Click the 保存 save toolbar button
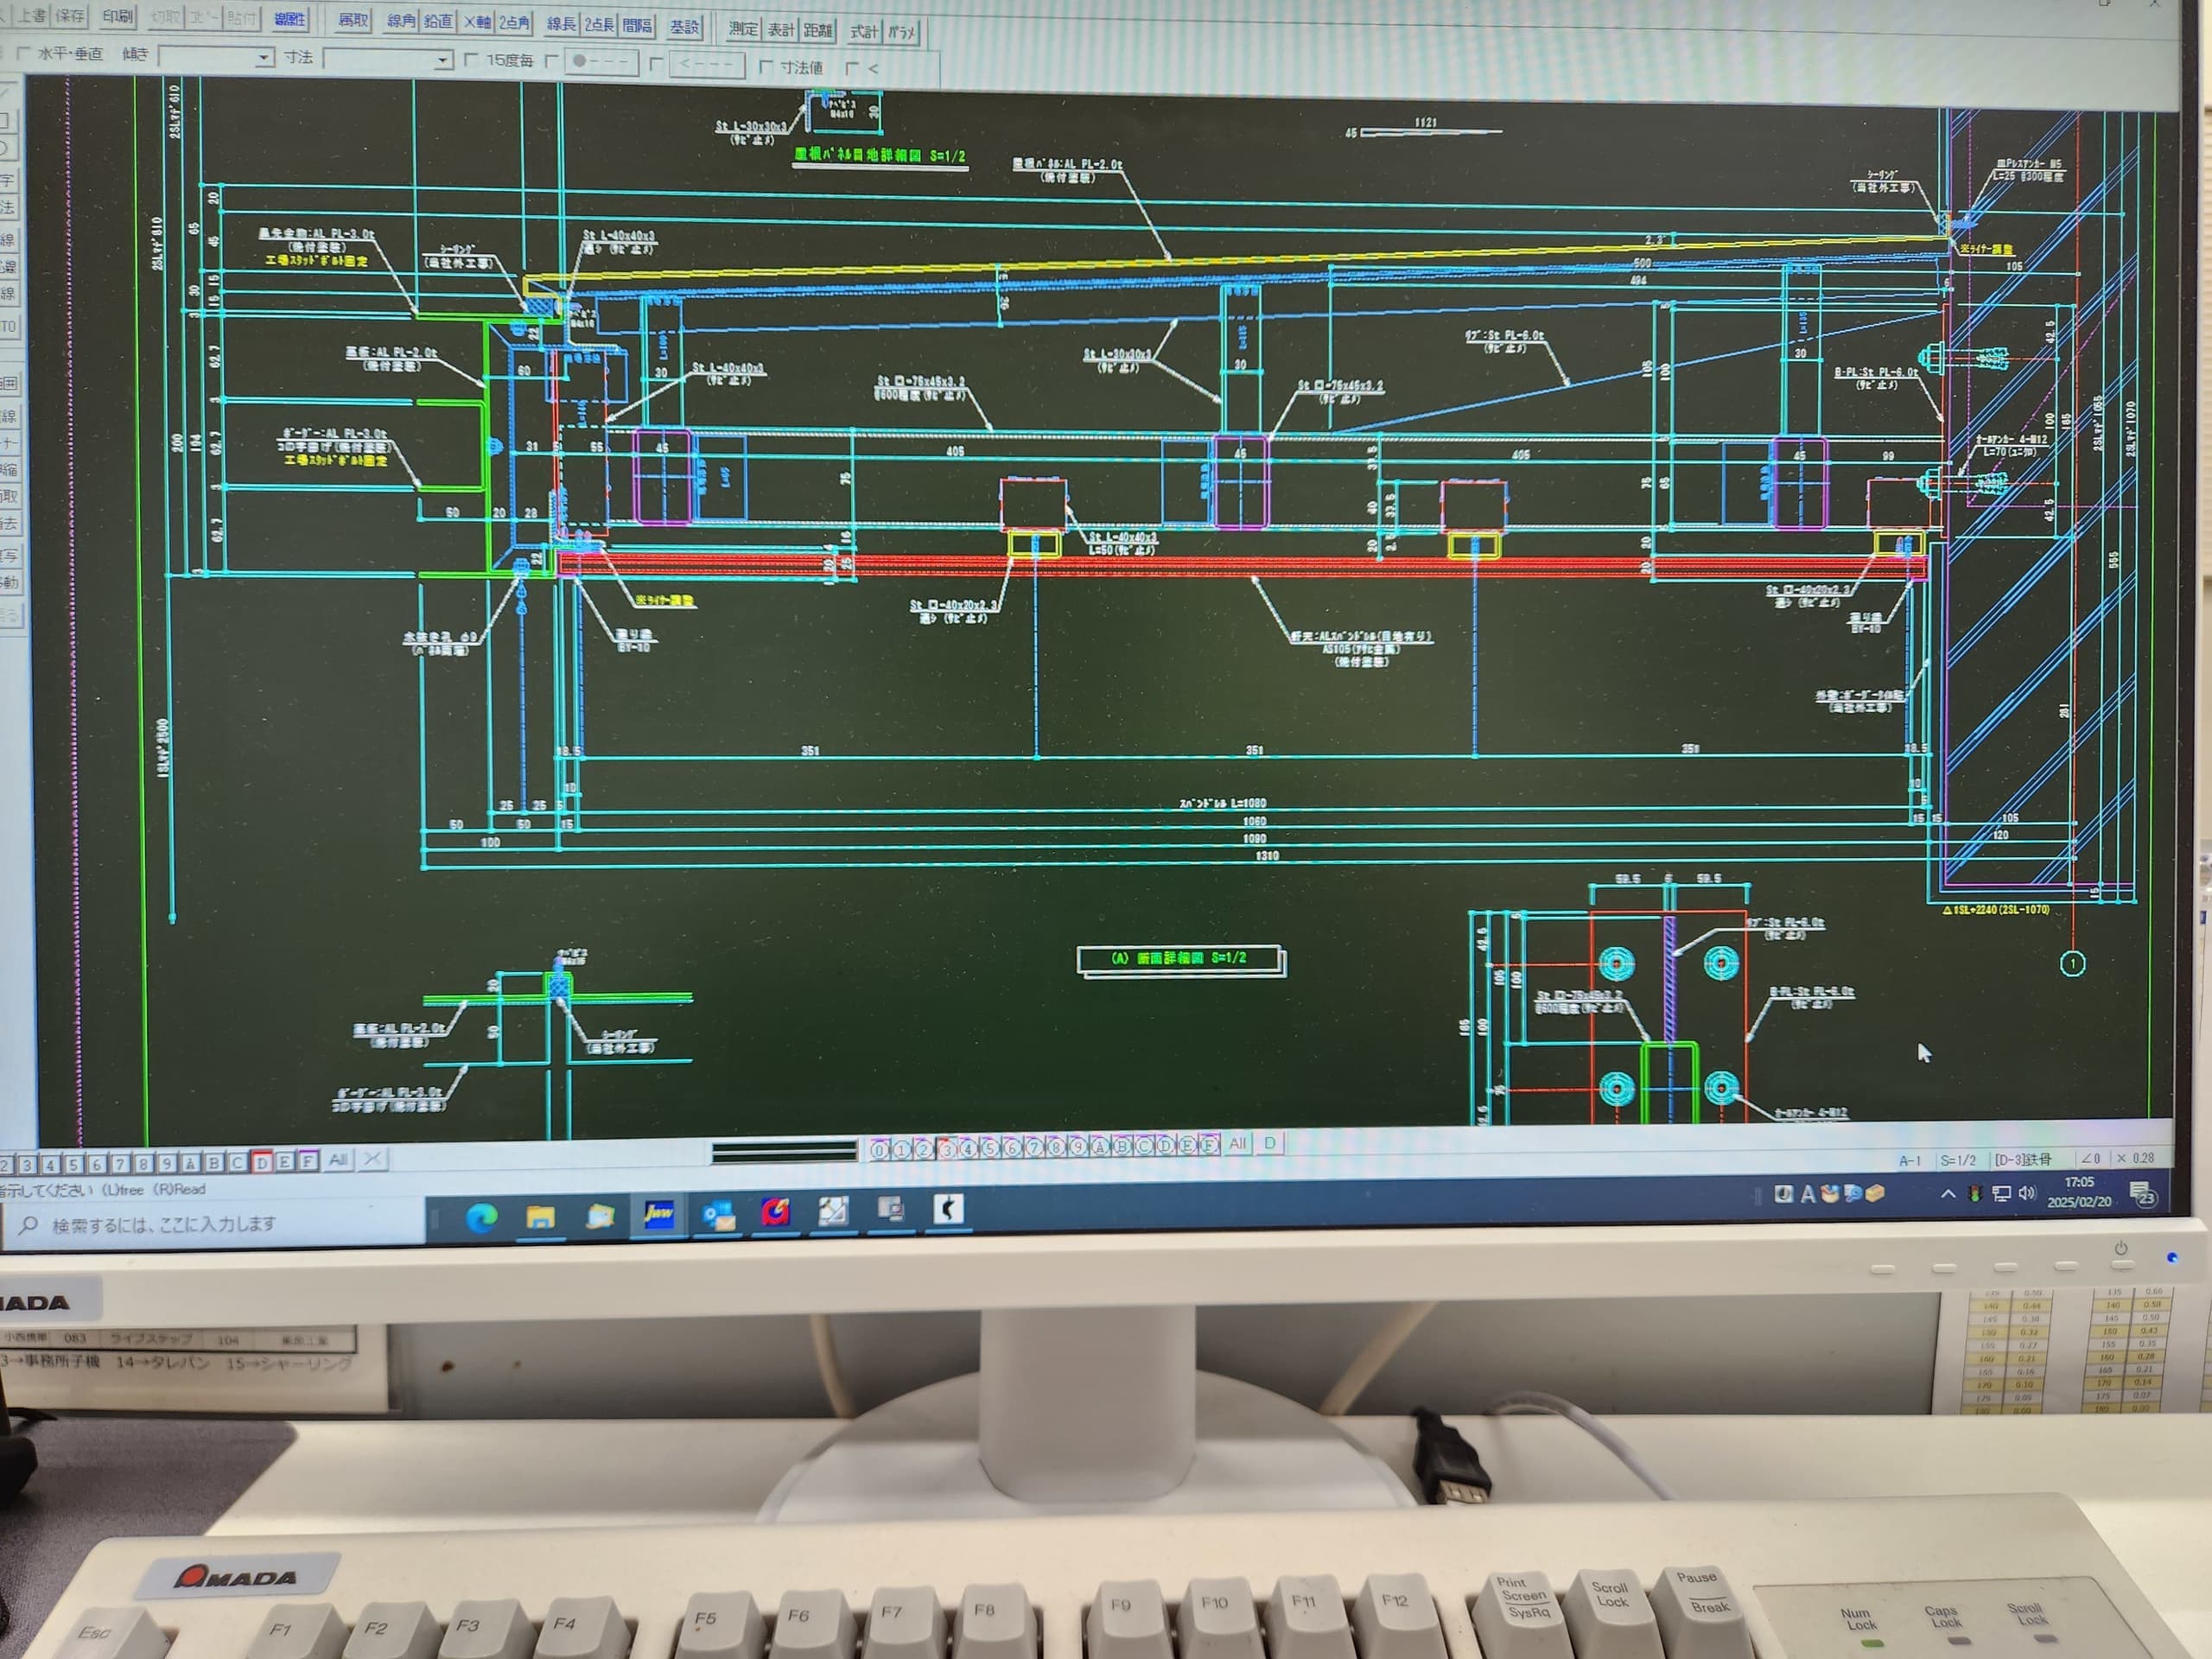 [70, 16]
